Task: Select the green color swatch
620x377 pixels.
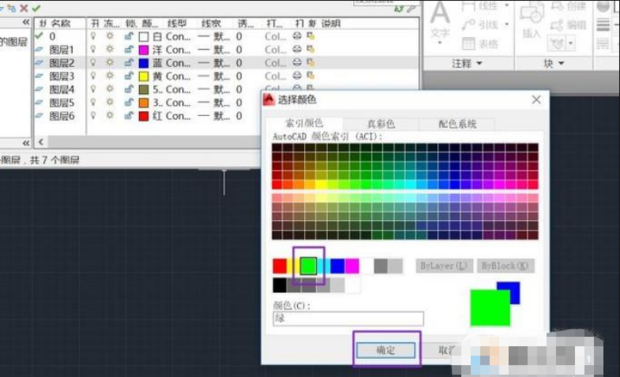Action: click(x=308, y=266)
